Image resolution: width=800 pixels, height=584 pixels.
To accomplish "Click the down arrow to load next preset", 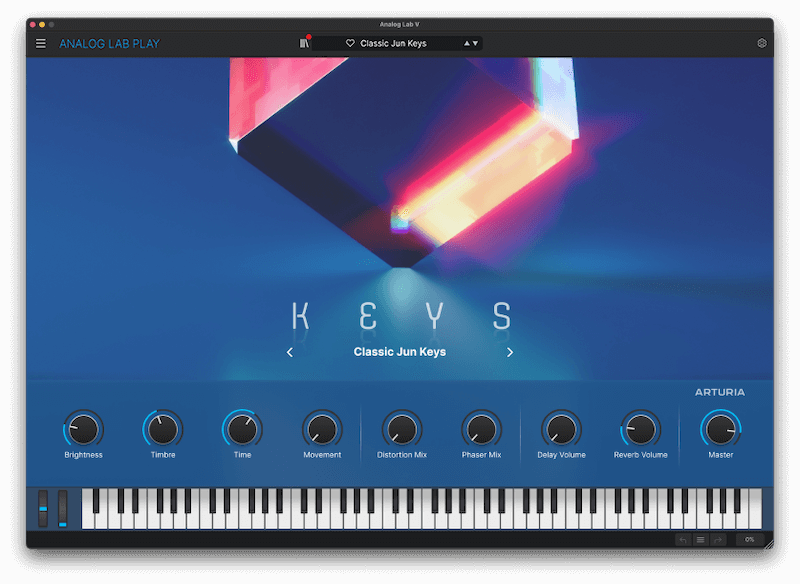I will 478,43.
